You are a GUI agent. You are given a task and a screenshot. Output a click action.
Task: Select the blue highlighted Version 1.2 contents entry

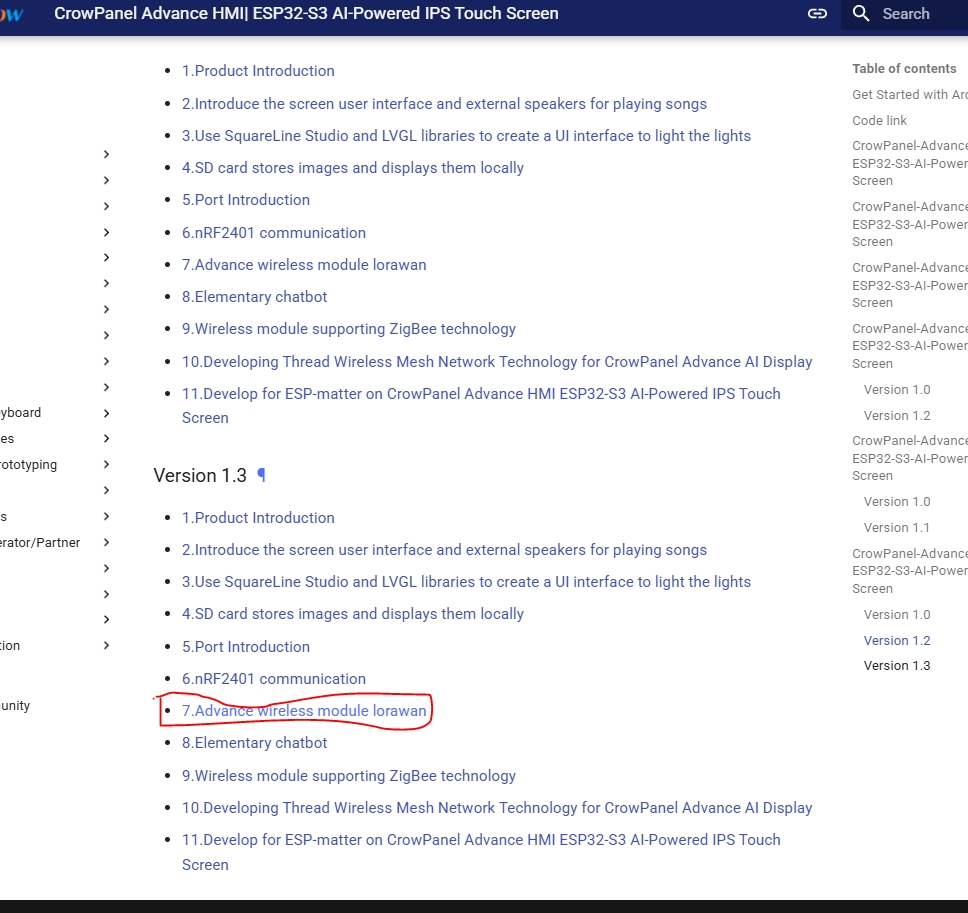click(x=897, y=641)
